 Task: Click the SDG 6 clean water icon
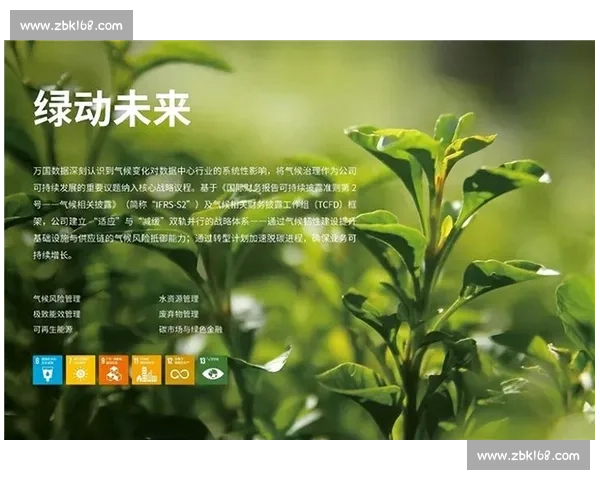click(47, 370)
